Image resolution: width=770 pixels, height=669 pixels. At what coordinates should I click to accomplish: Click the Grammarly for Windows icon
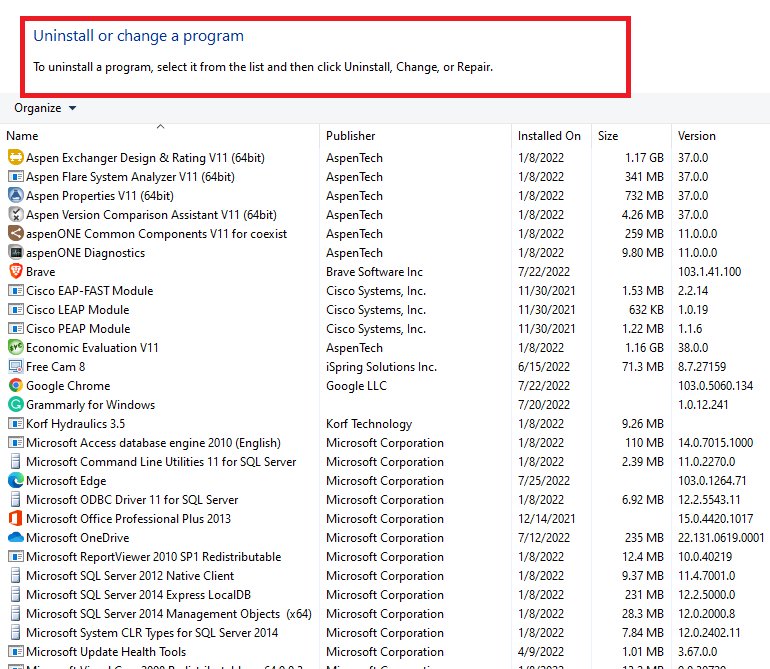tap(15, 405)
